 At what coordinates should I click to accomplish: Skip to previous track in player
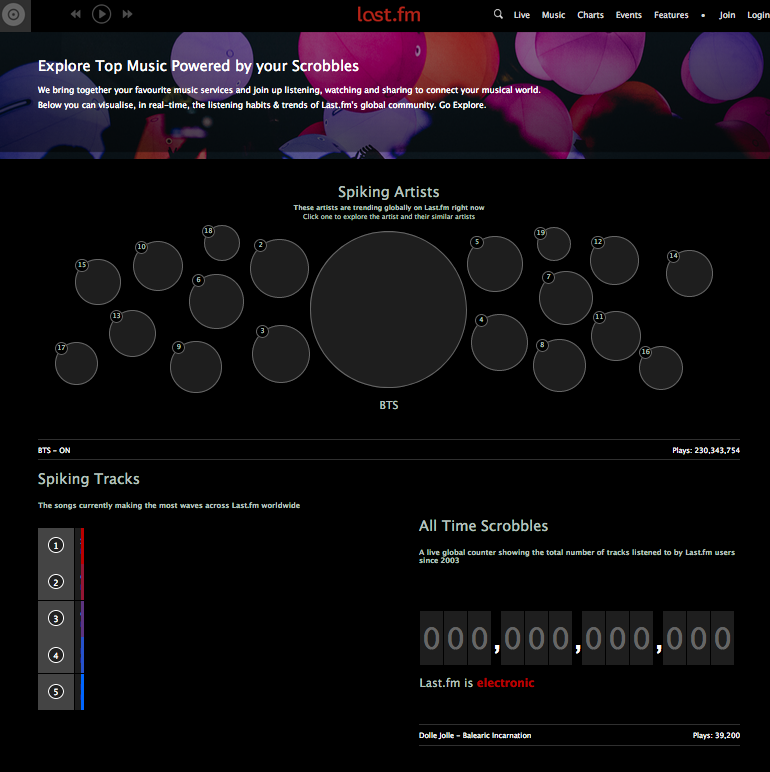tap(75, 14)
